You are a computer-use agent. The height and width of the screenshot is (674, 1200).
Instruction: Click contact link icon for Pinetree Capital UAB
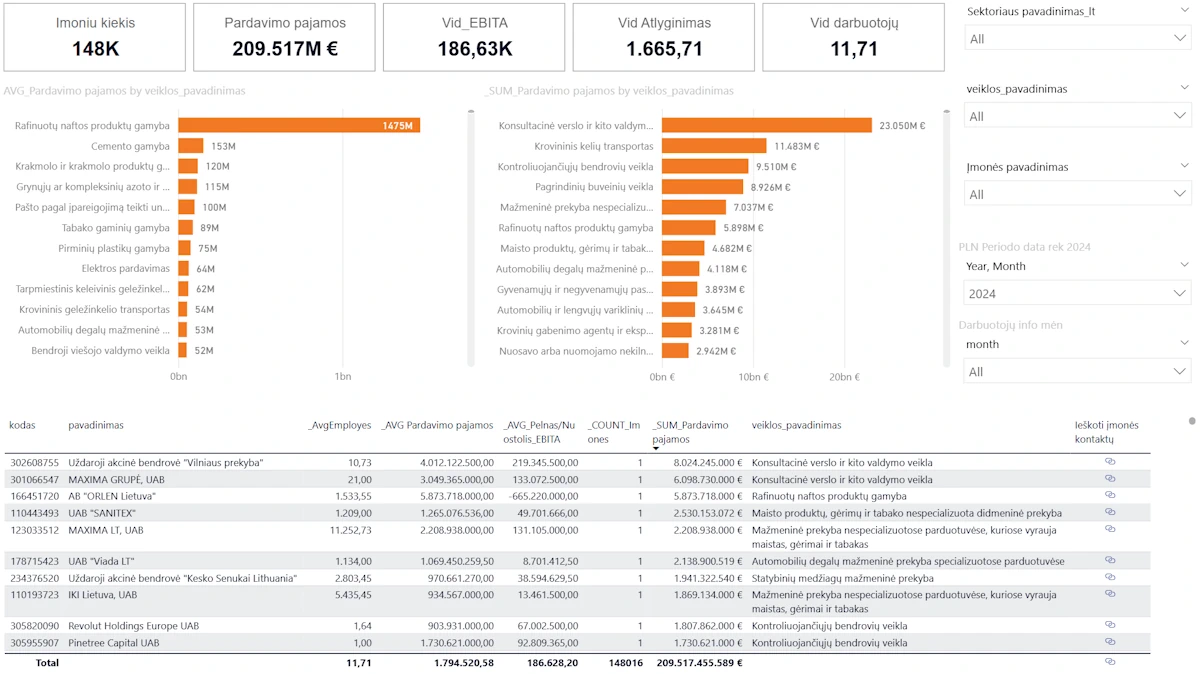[1109, 642]
